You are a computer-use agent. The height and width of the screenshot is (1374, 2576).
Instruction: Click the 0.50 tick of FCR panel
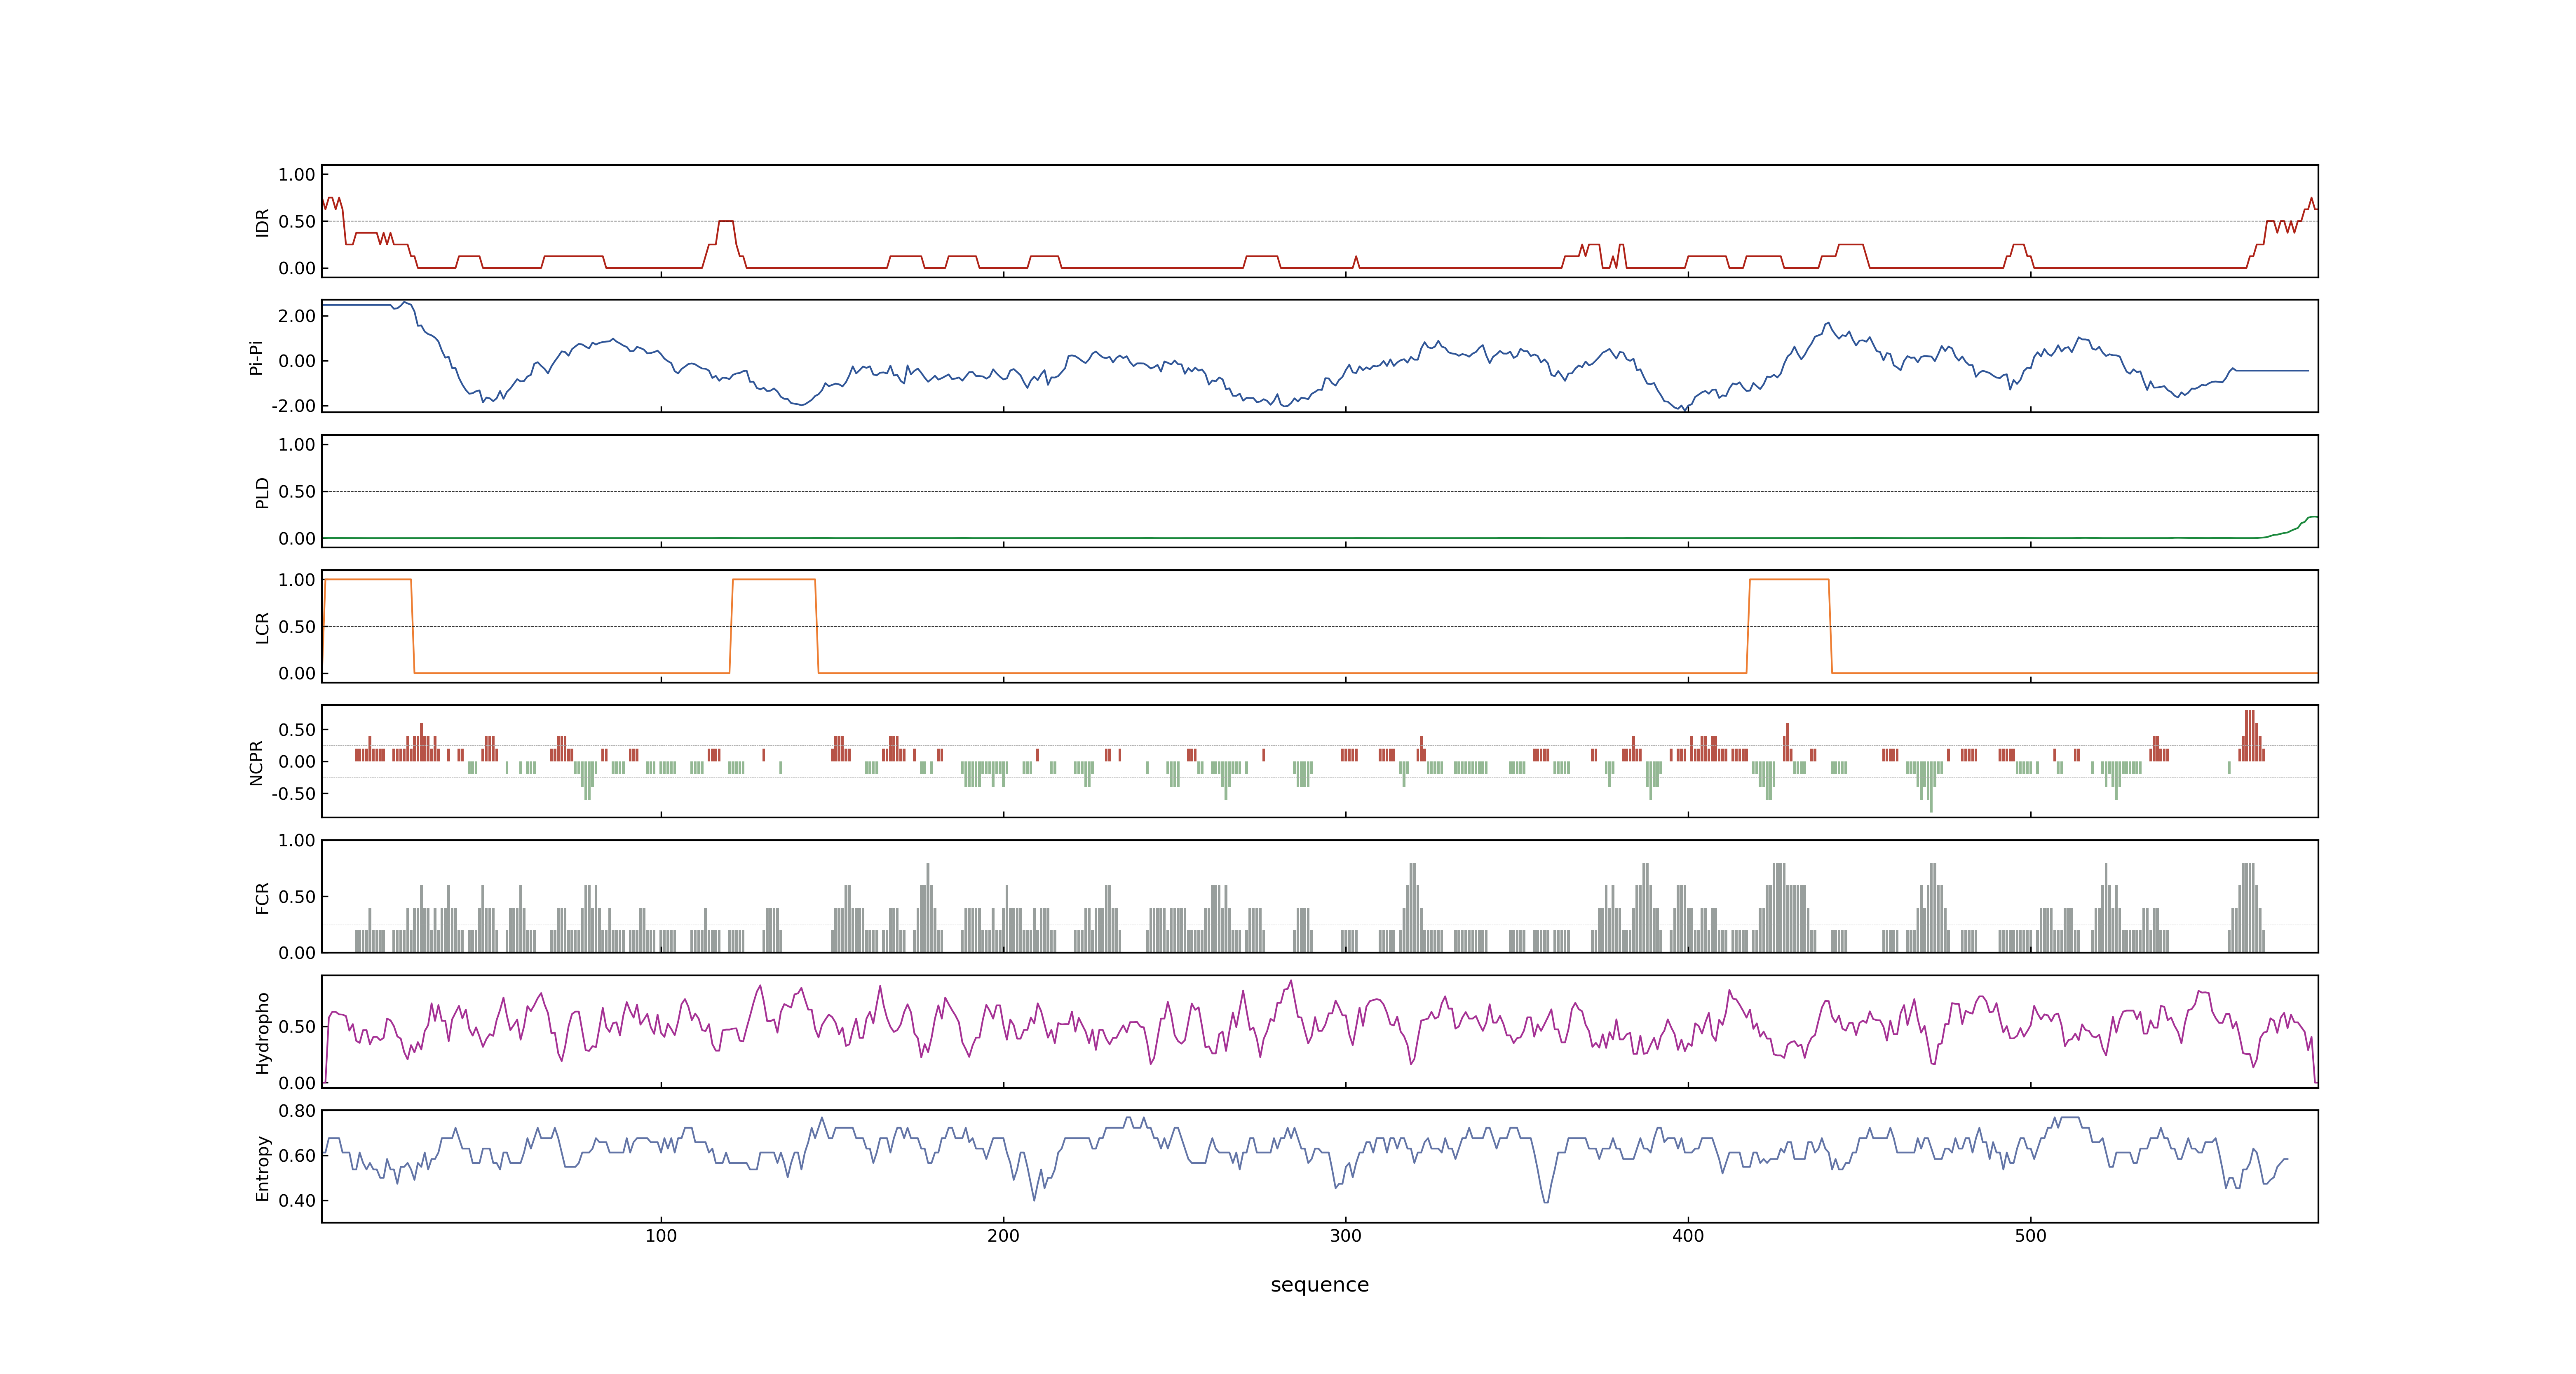point(297,897)
